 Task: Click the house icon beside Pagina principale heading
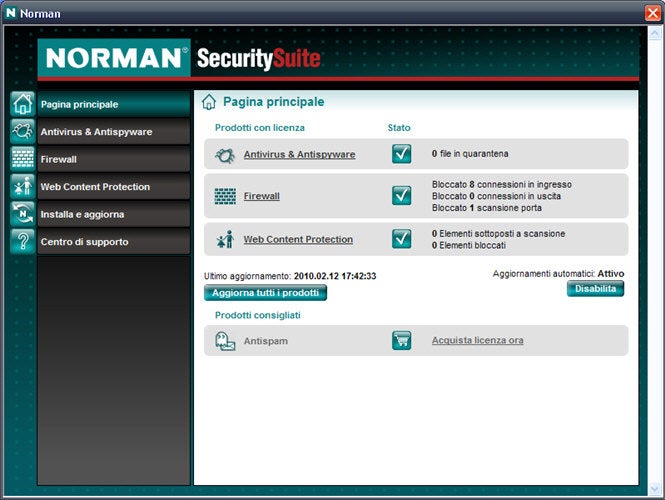pos(209,102)
